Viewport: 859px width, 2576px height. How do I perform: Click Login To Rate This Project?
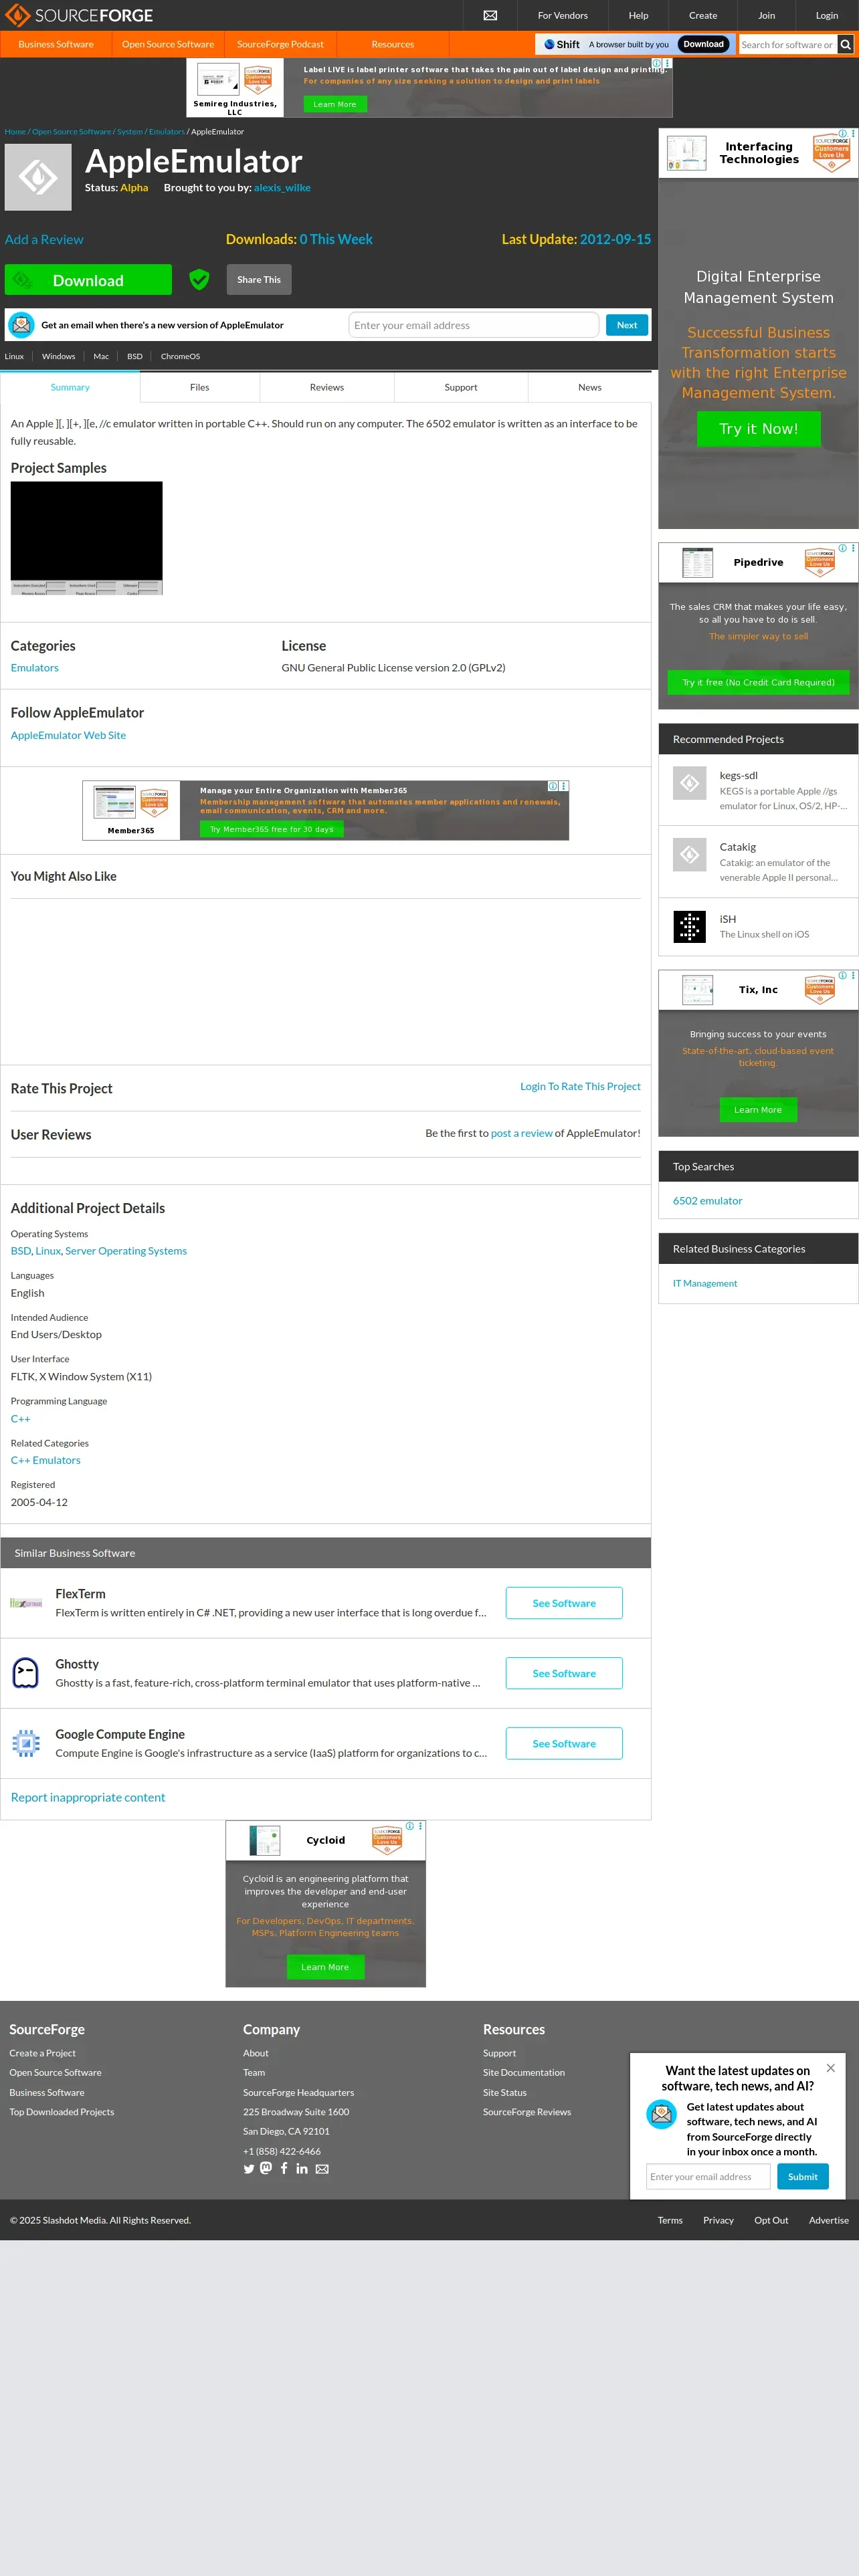580,1086
